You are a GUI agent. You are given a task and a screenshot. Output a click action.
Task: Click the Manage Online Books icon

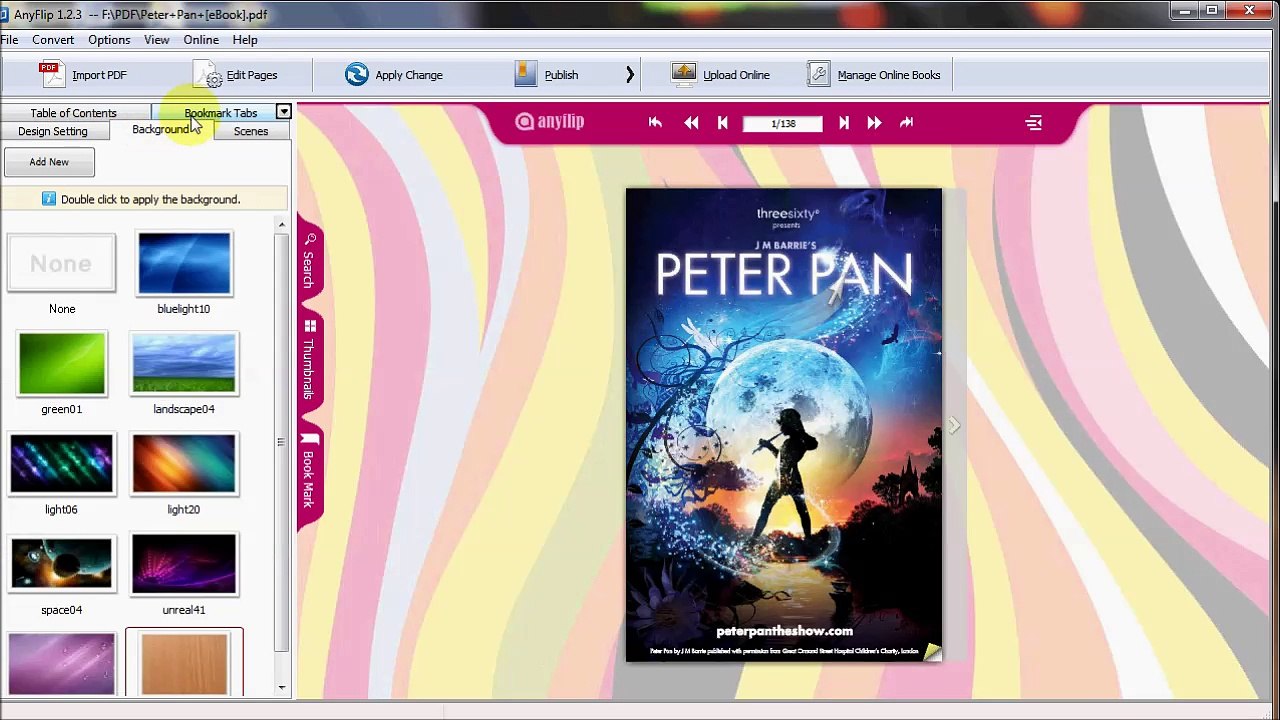pyautogui.click(x=819, y=75)
